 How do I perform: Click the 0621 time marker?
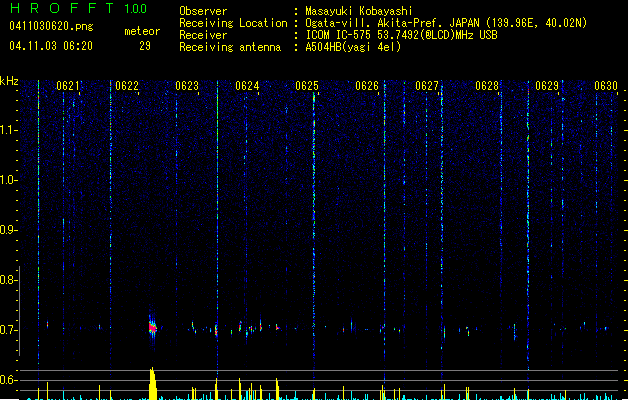coord(67,86)
